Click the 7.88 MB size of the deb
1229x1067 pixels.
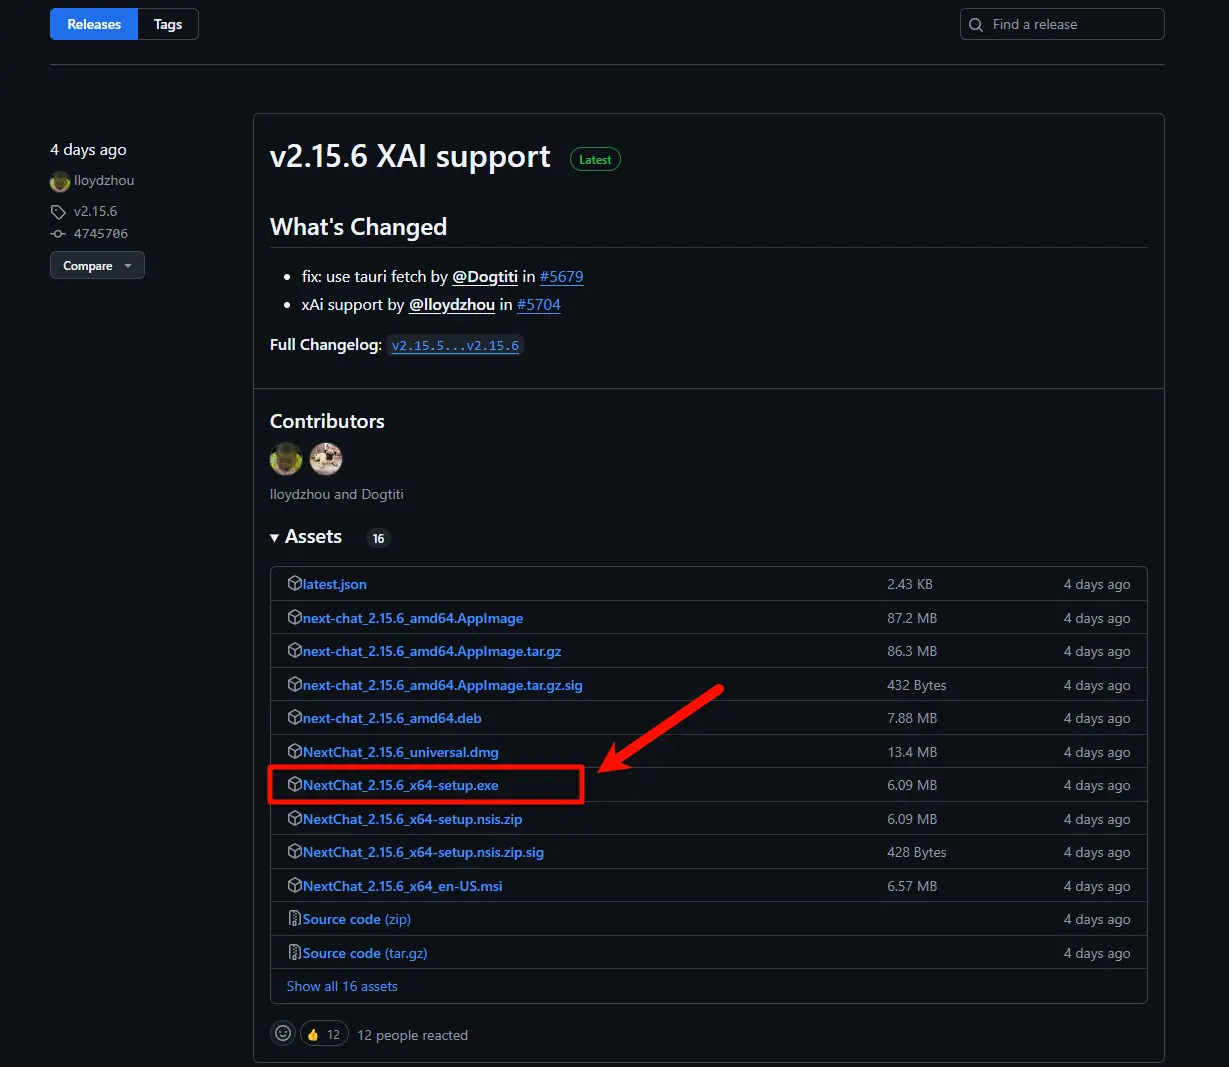pos(912,718)
